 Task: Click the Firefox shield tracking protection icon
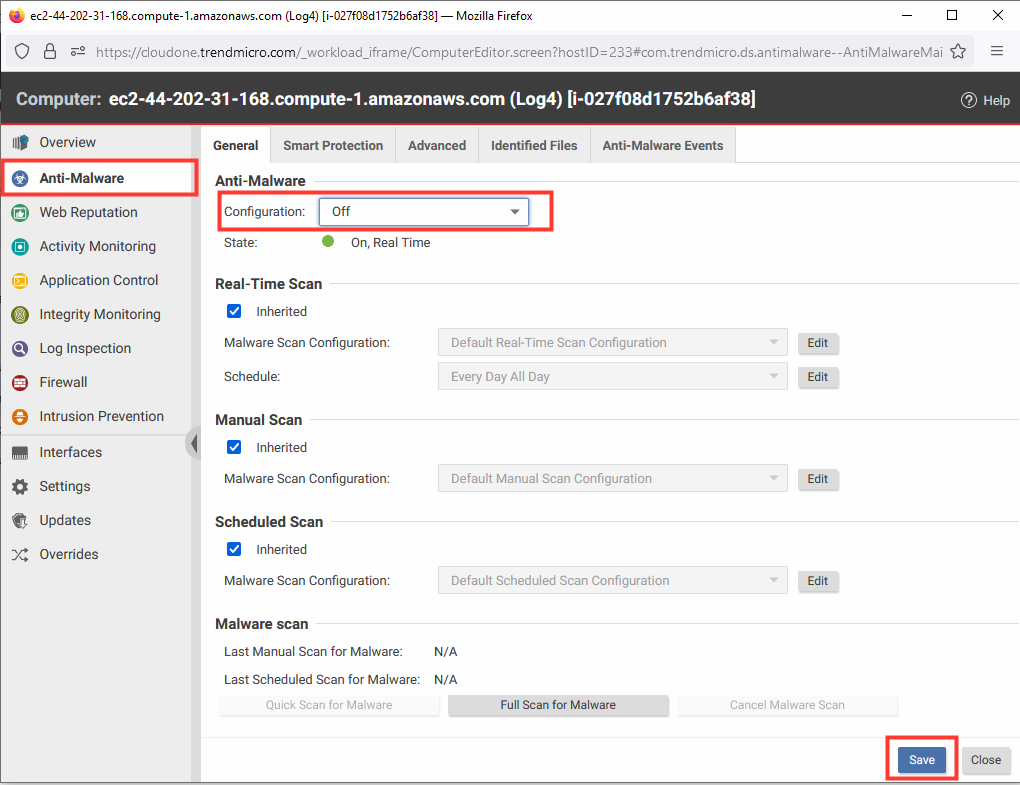[22, 51]
